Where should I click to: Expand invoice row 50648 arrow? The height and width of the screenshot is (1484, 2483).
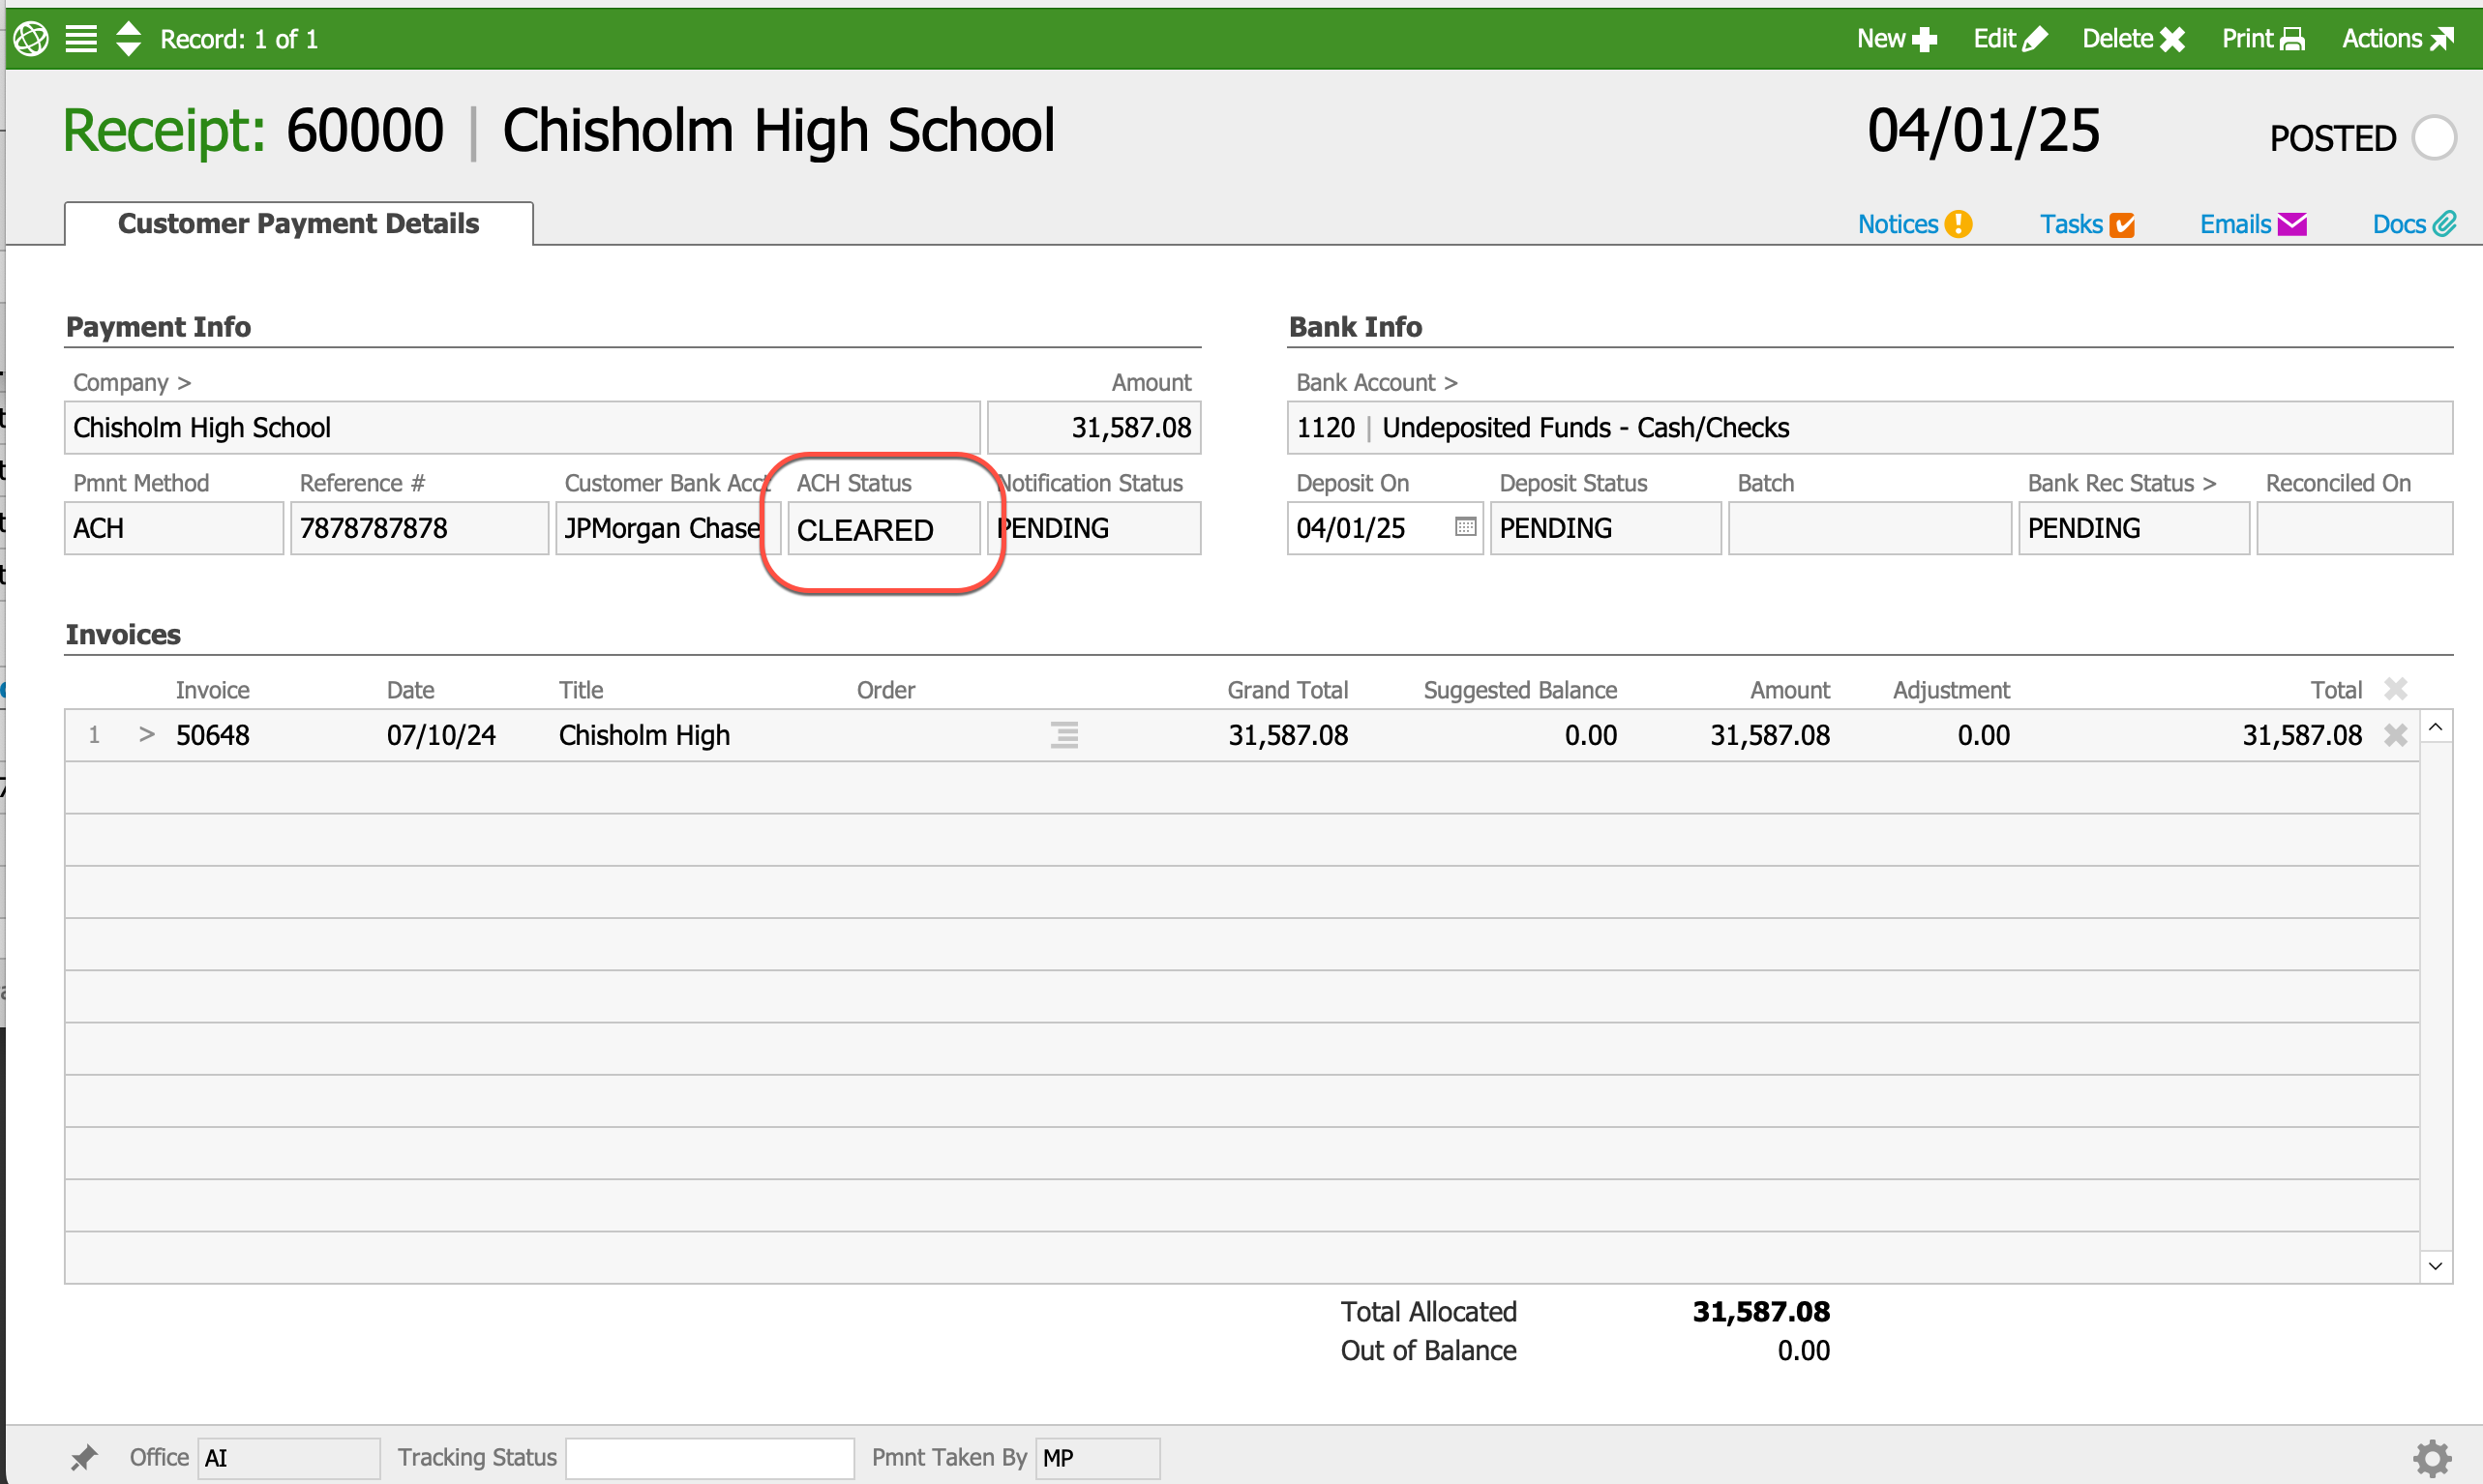pos(147,735)
